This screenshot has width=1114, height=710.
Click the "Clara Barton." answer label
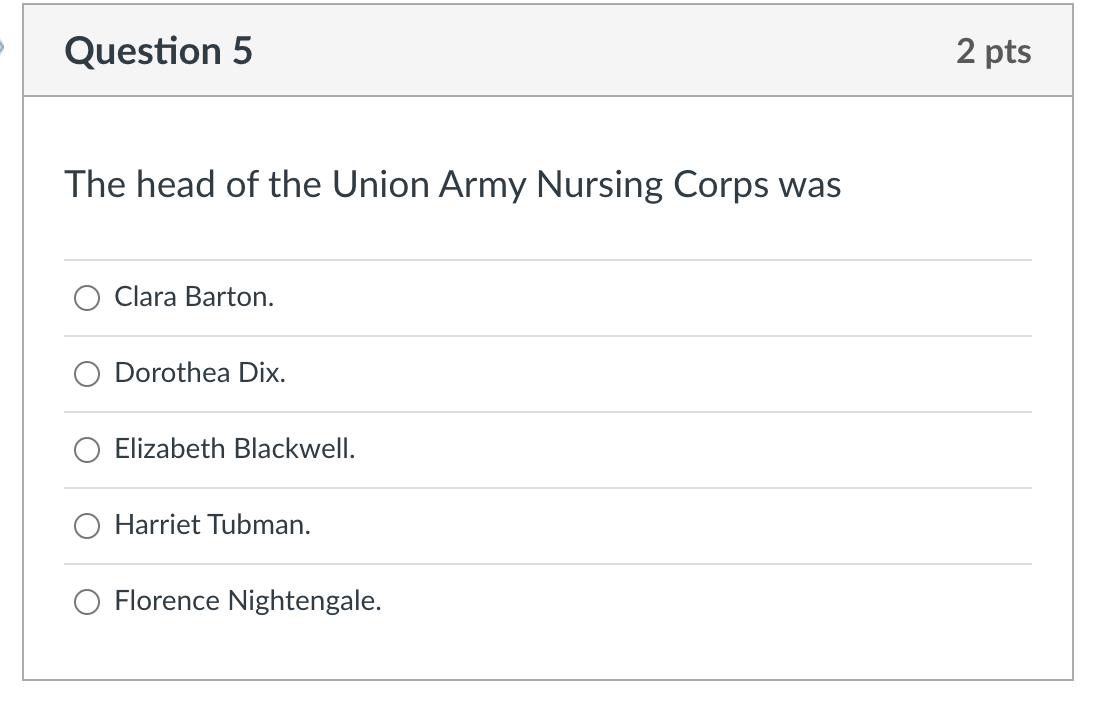point(194,297)
